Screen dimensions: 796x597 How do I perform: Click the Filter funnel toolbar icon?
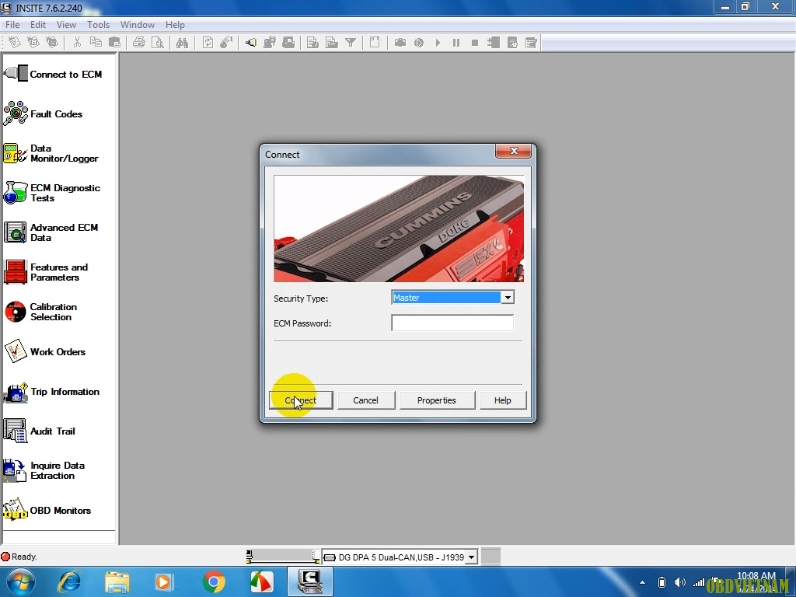(x=350, y=43)
